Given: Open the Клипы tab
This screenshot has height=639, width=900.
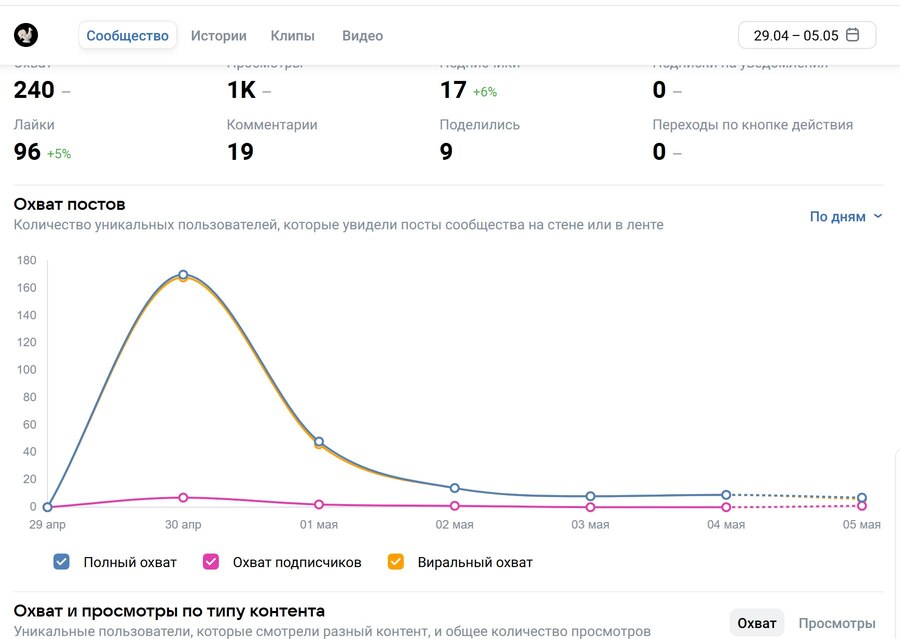Looking at the screenshot, I should pyautogui.click(x=292, y=35).
